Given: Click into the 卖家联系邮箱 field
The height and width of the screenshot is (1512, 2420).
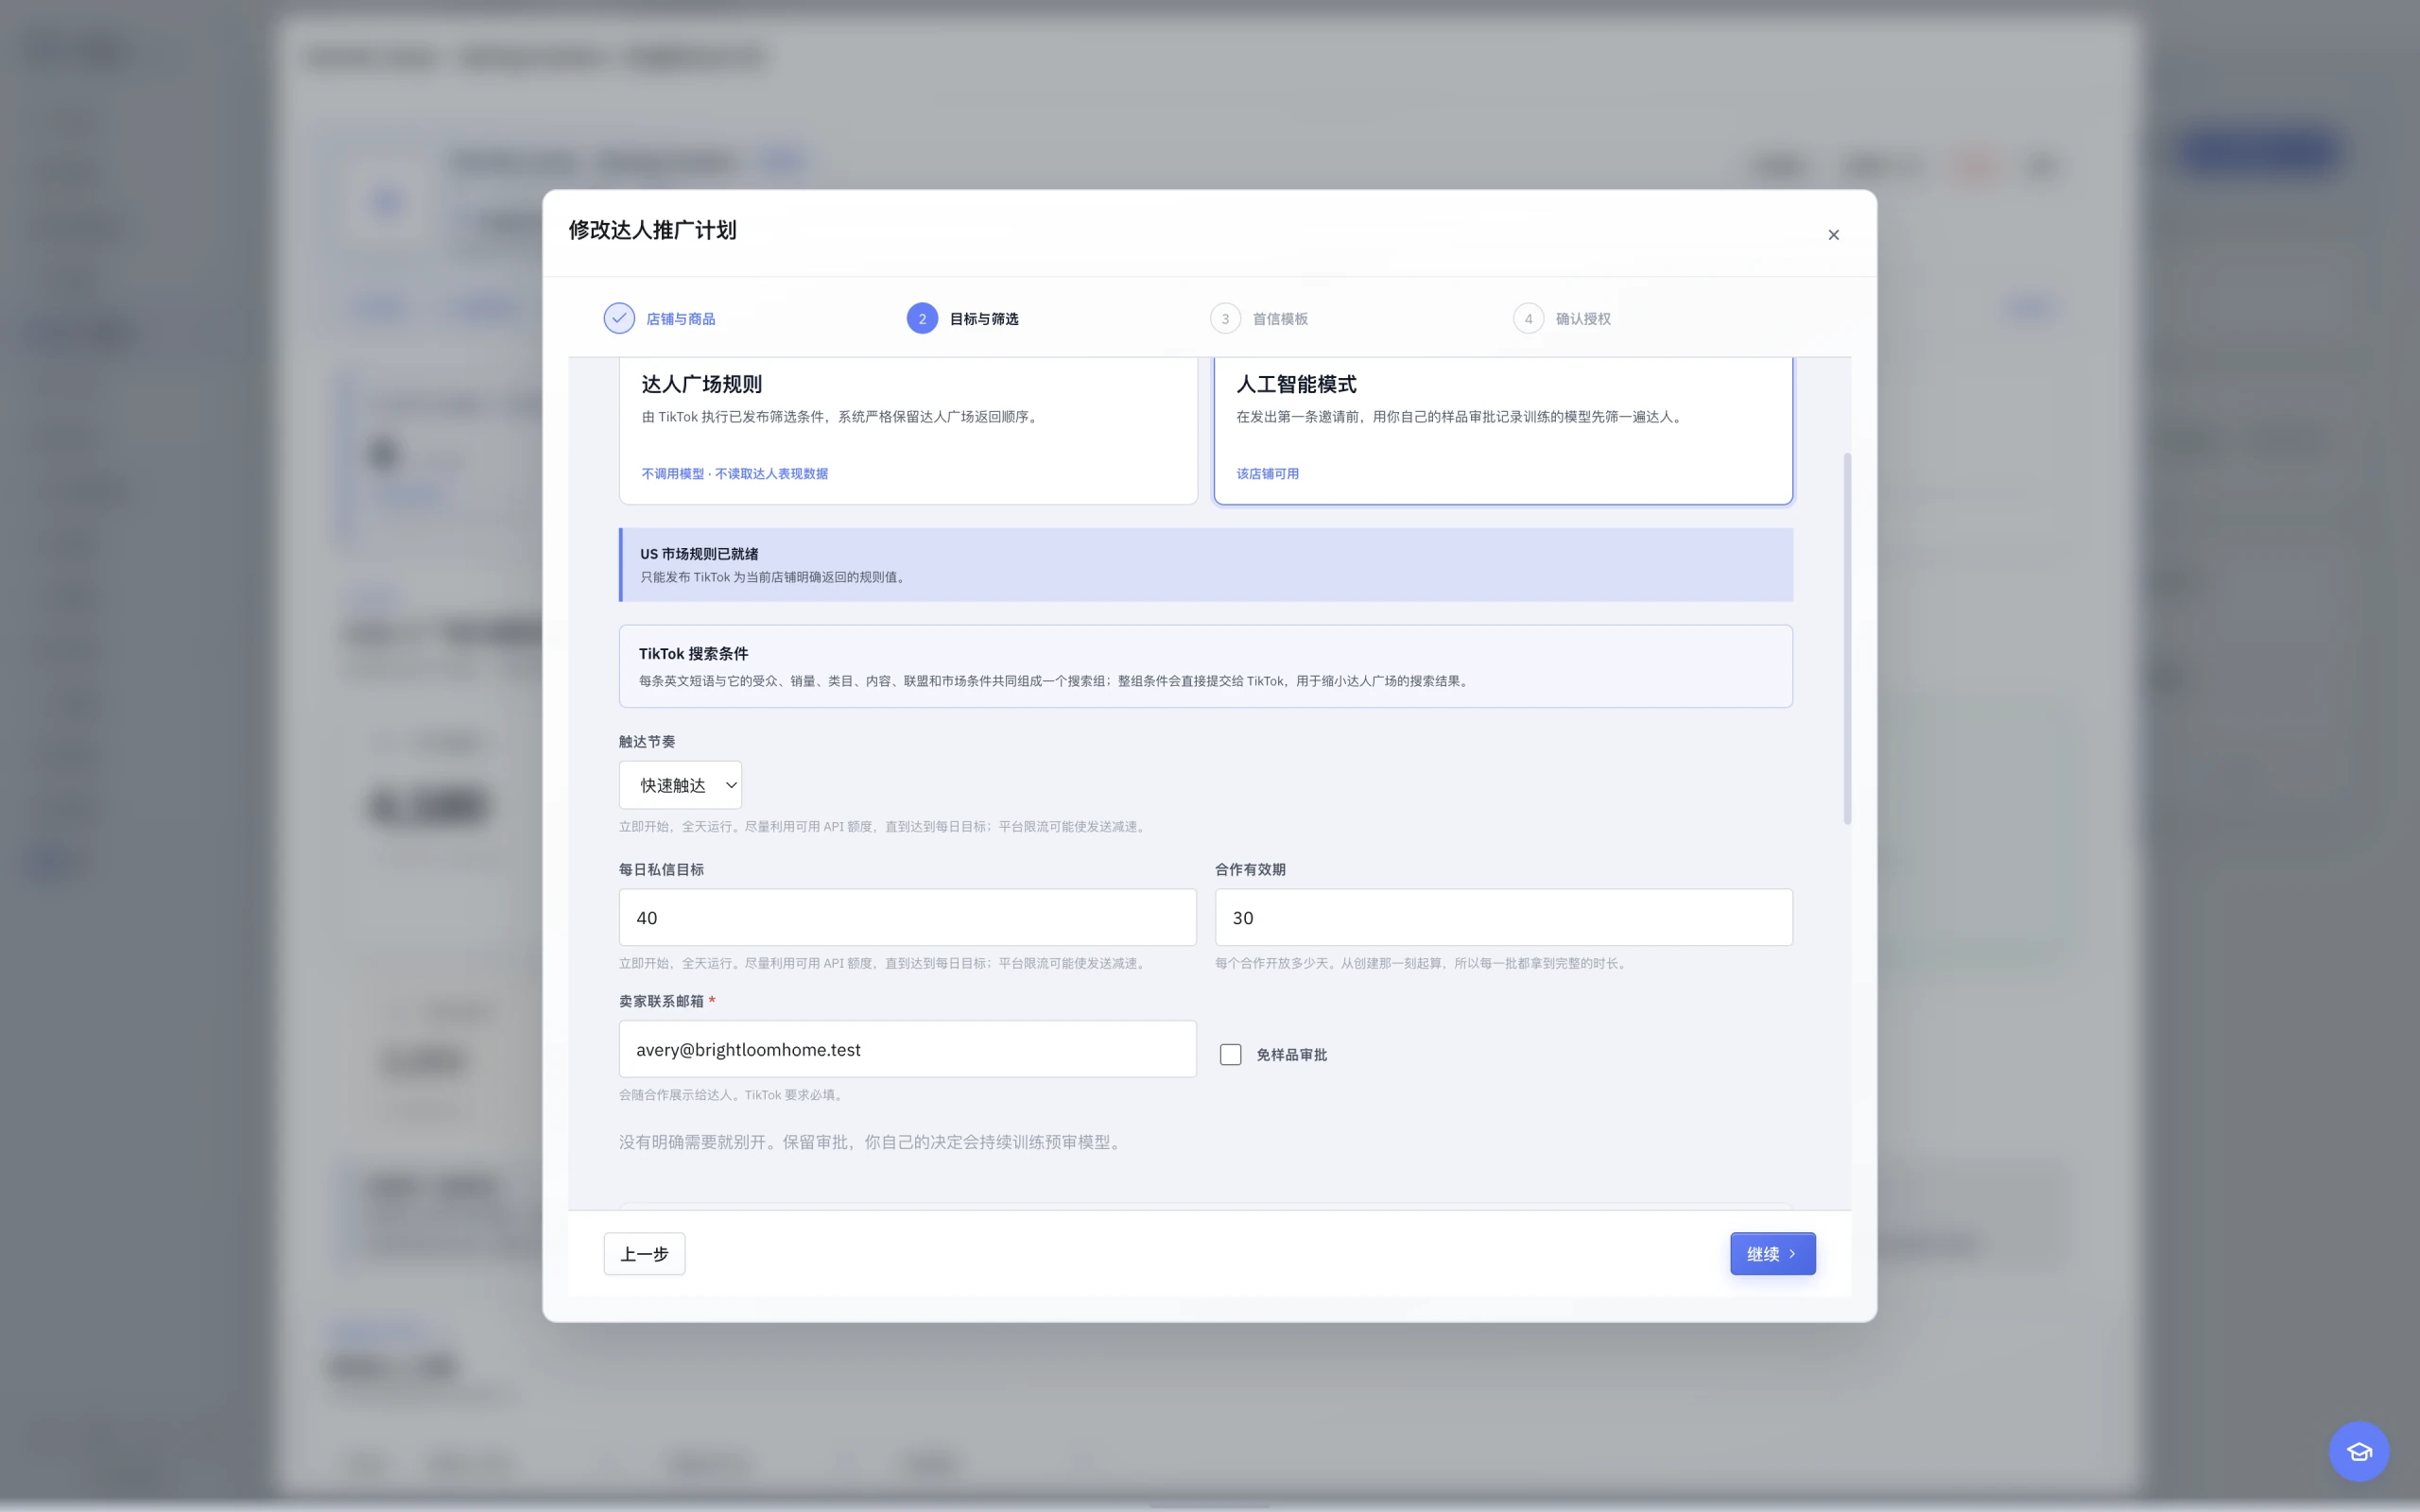Looking at the screenshot, I should 907,1049.
